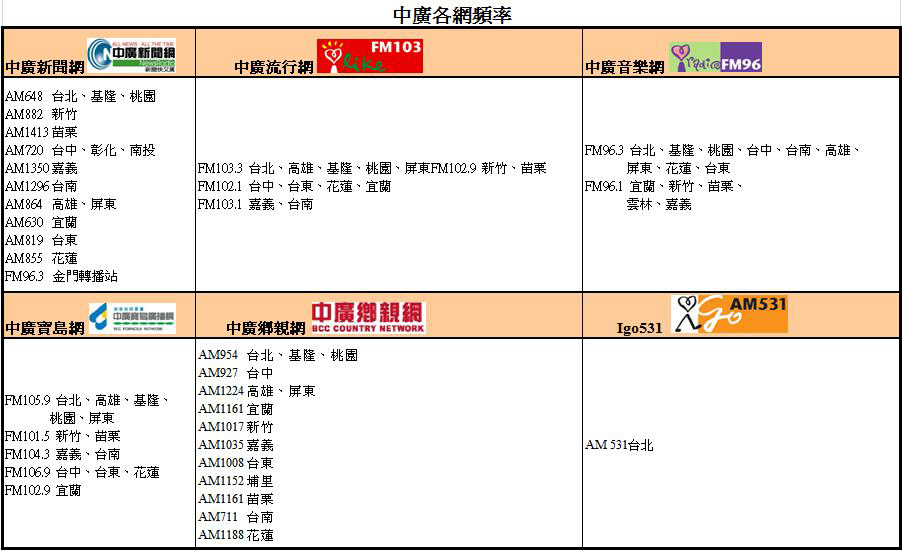Select the title 中廣各網頻率
This screenshot has height=551, width=902.
tap(452, 15)
